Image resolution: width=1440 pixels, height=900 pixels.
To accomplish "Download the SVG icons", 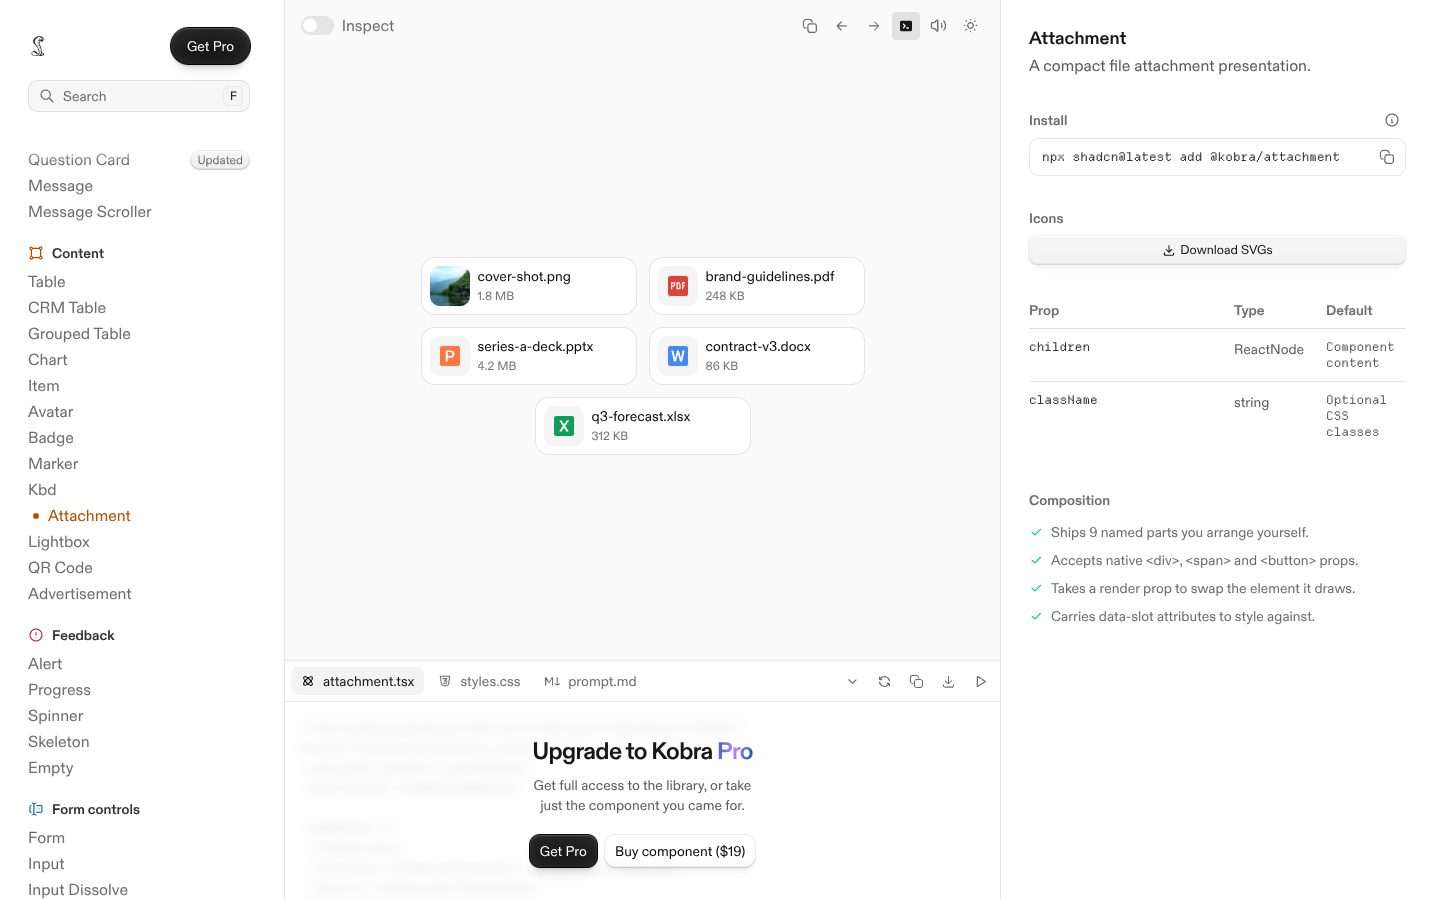I will [x=1217, y=250].
